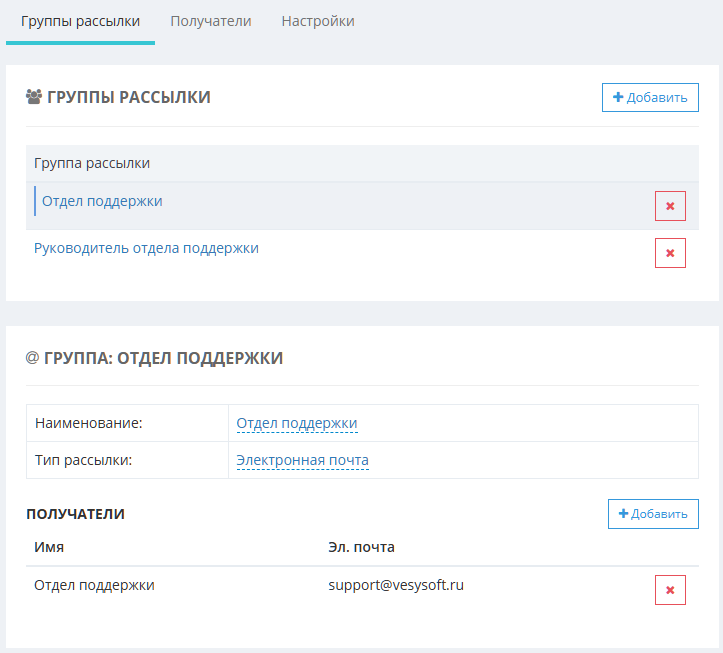Delete the support@vesysoft.ru recipient
Screen dimensions: 723x653
[670, 590]
